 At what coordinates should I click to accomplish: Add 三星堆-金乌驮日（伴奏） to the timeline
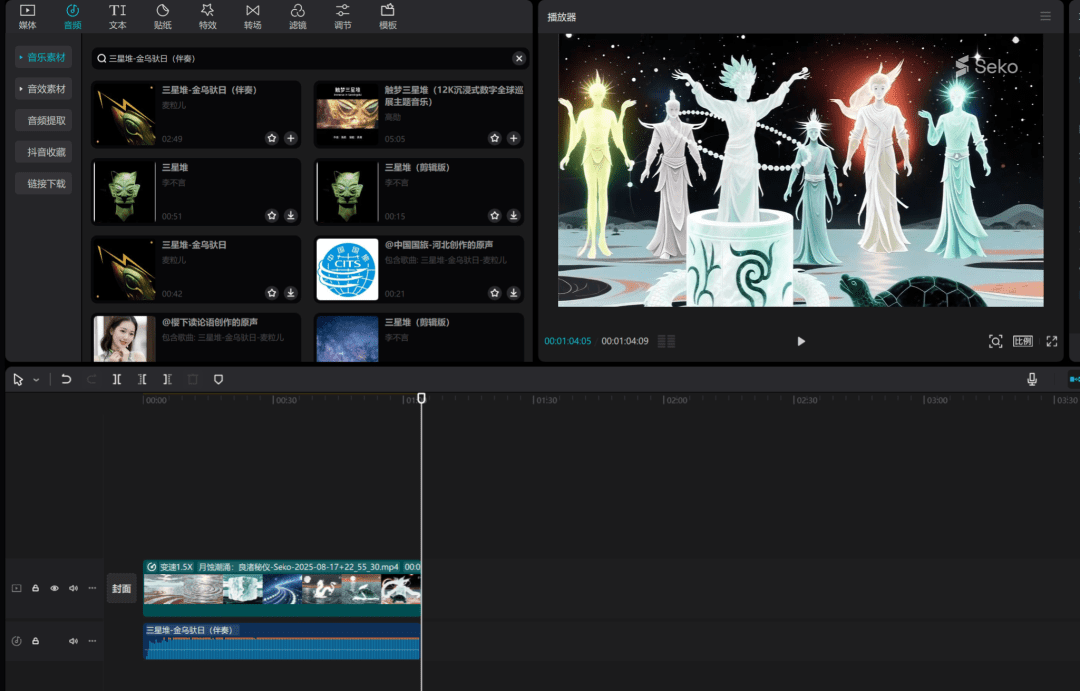pos(291,138)
